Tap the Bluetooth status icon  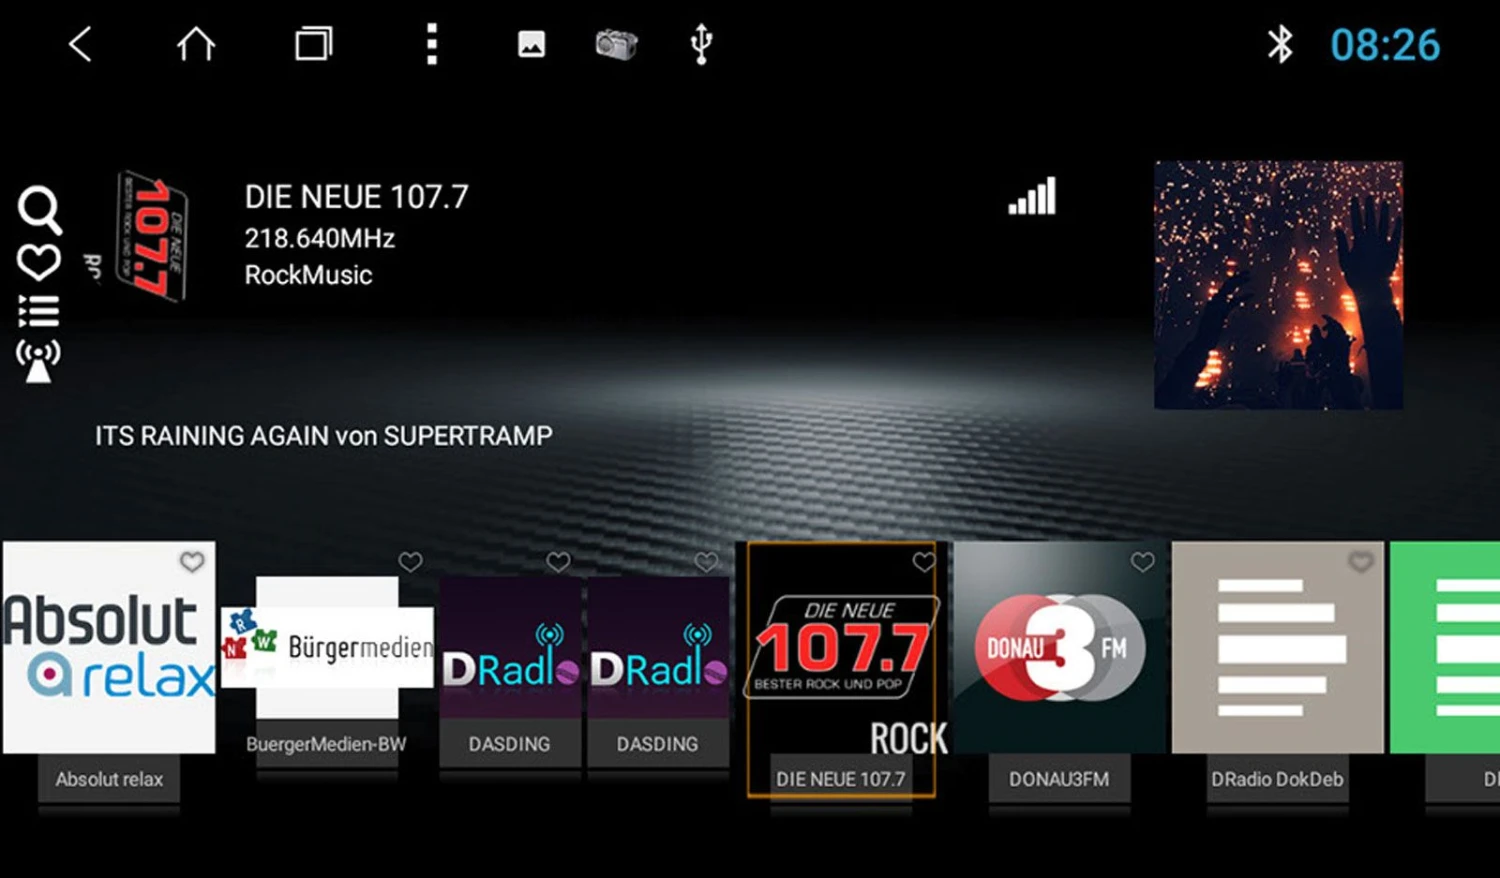(1280, 44)
